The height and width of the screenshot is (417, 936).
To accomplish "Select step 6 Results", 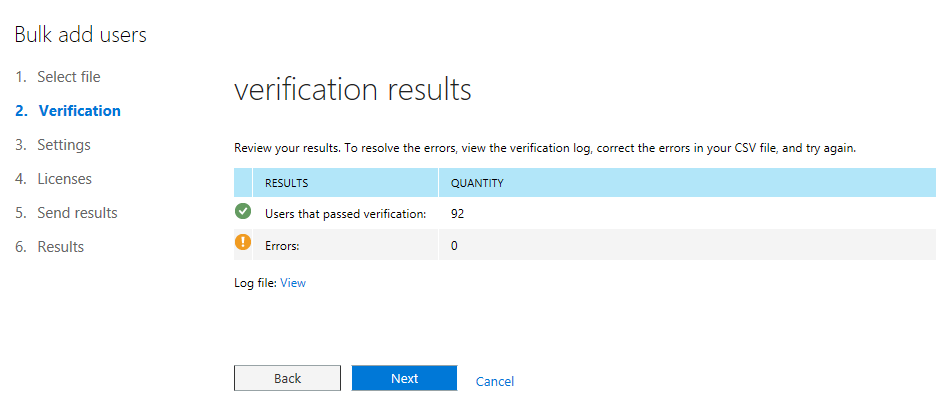I will point(50,247).
